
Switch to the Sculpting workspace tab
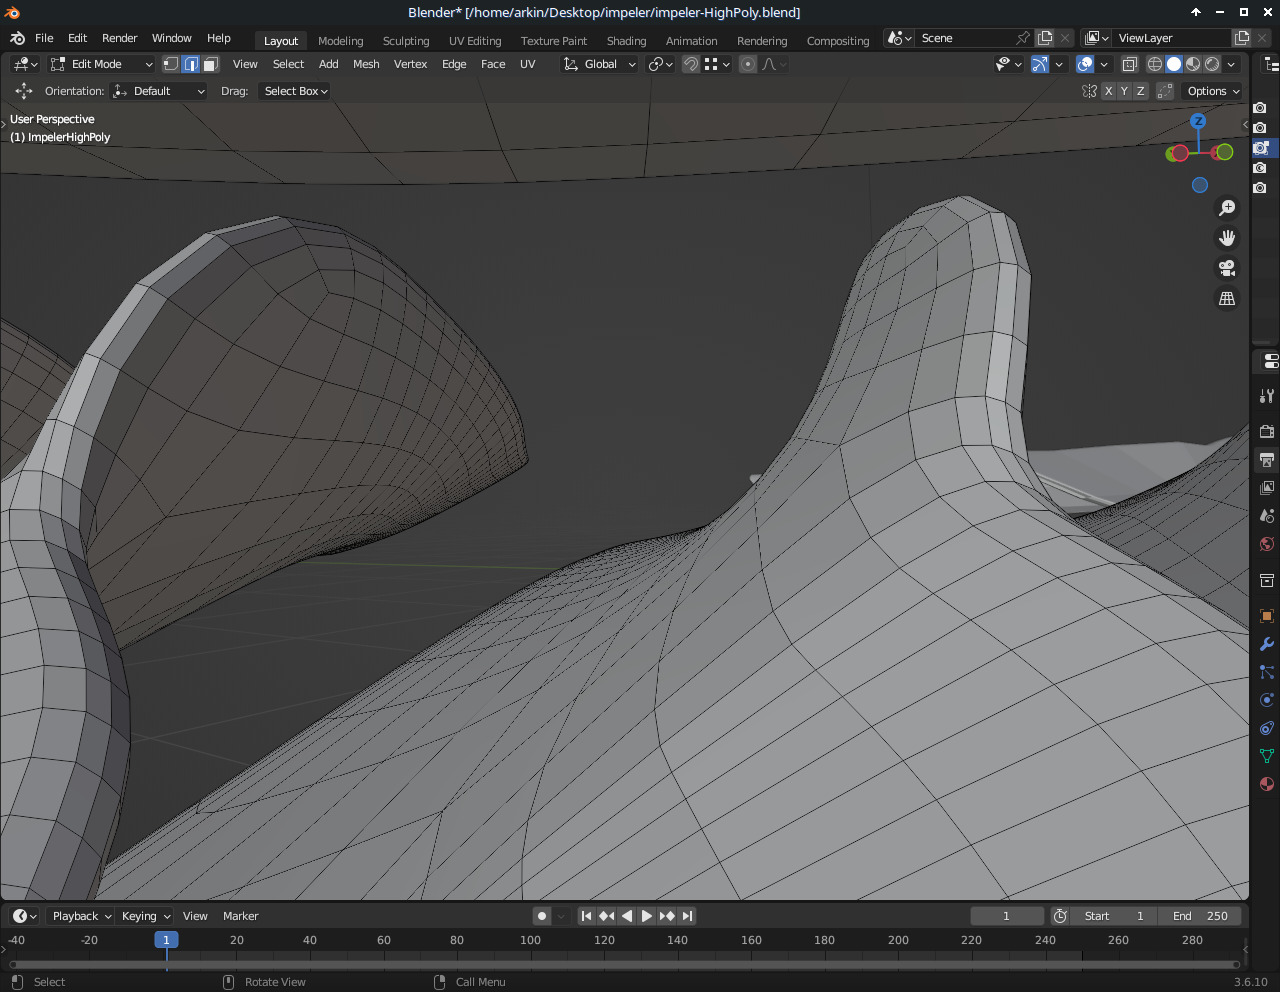pyautogui.click(x=406, y=41)
